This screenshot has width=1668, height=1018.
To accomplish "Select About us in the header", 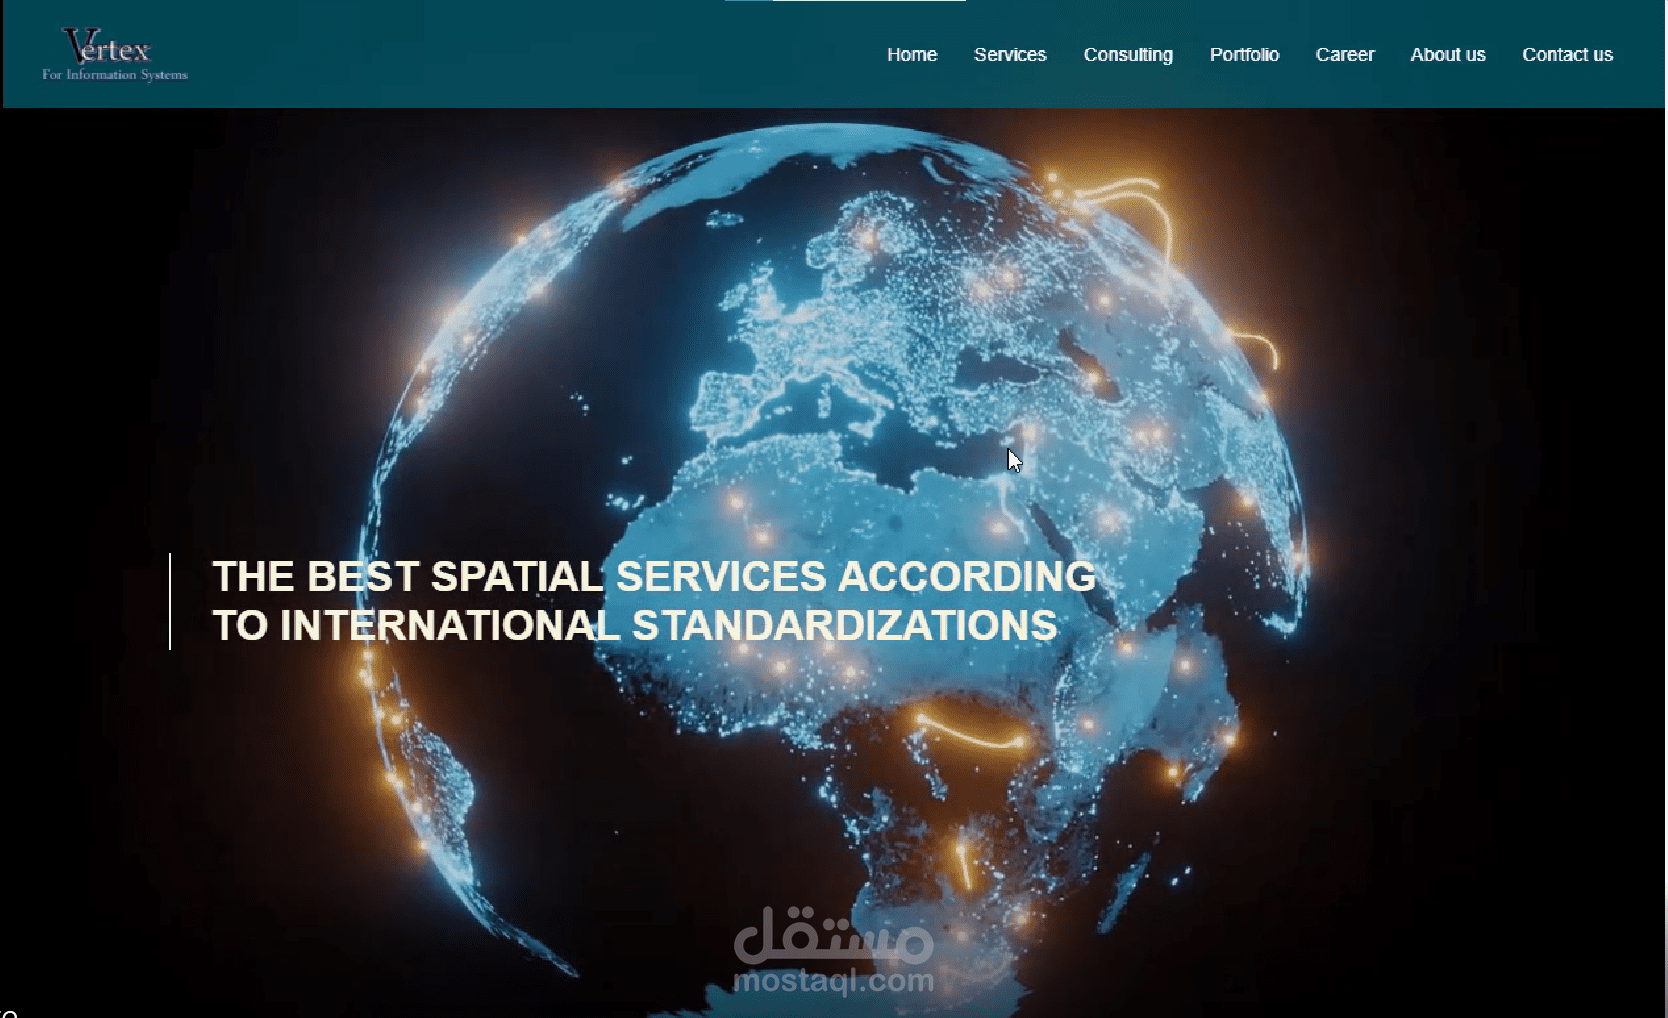I will tap(1448, 55).
